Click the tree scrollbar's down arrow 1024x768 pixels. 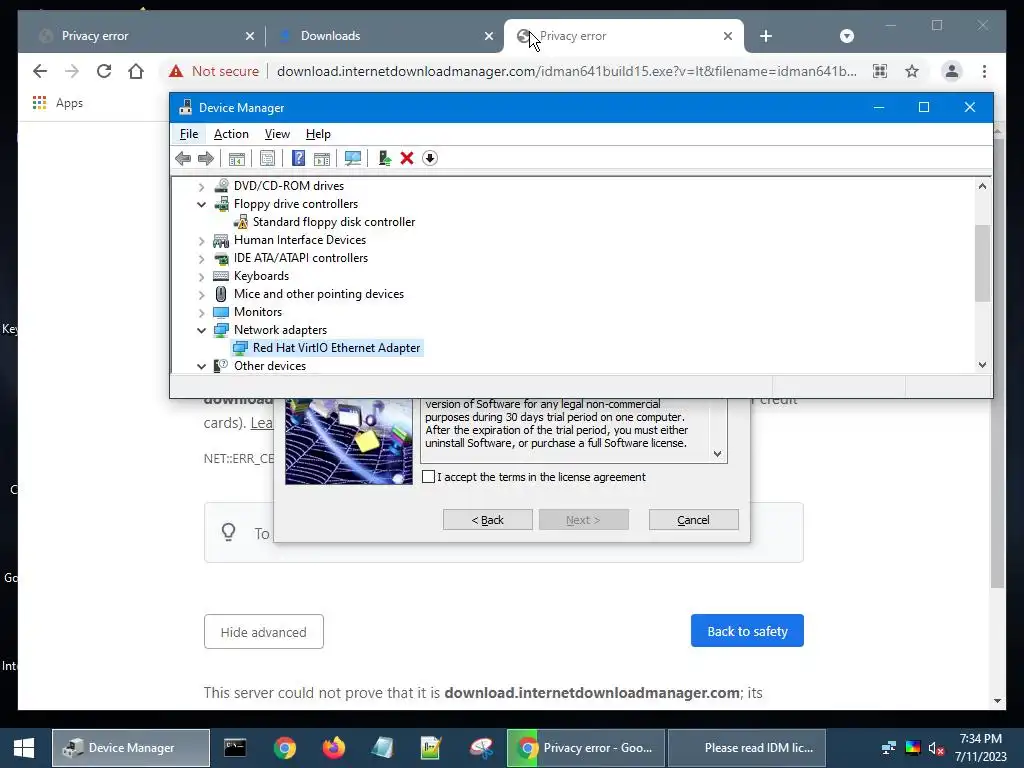(982, 365)
